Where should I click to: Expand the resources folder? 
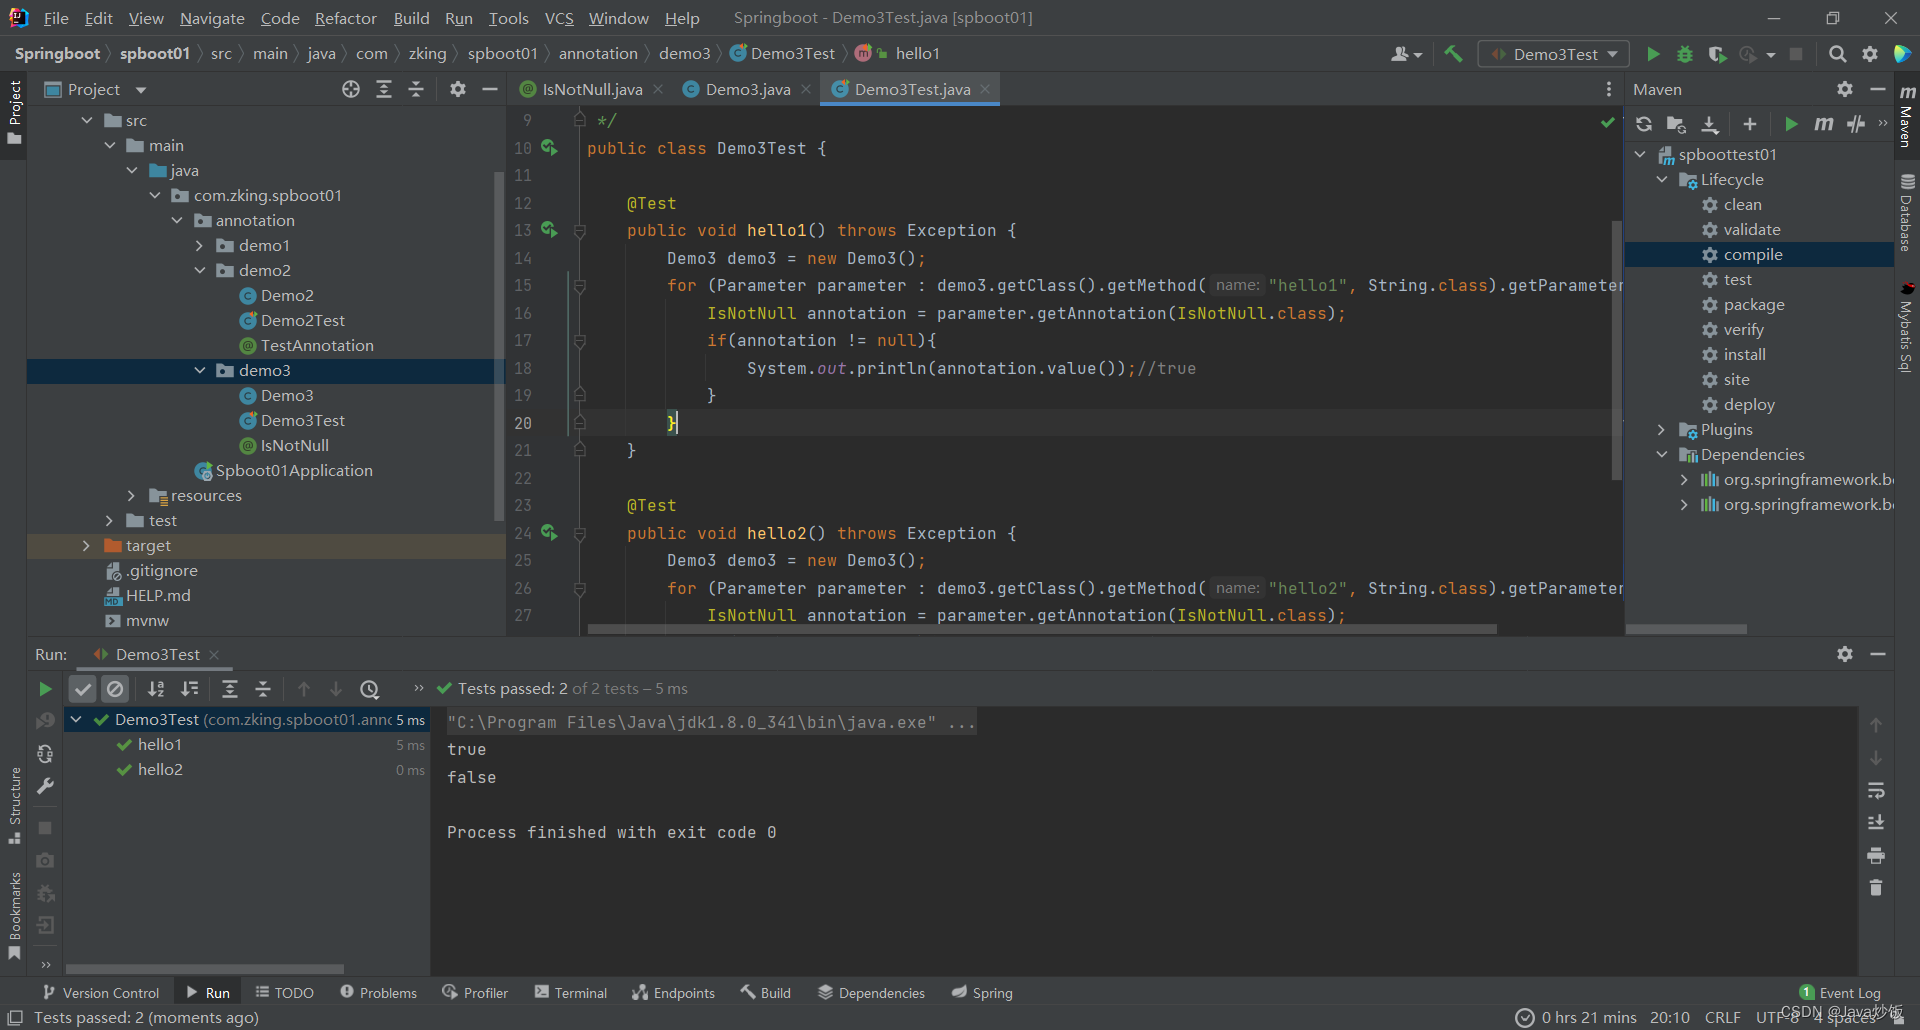(131, 495)
